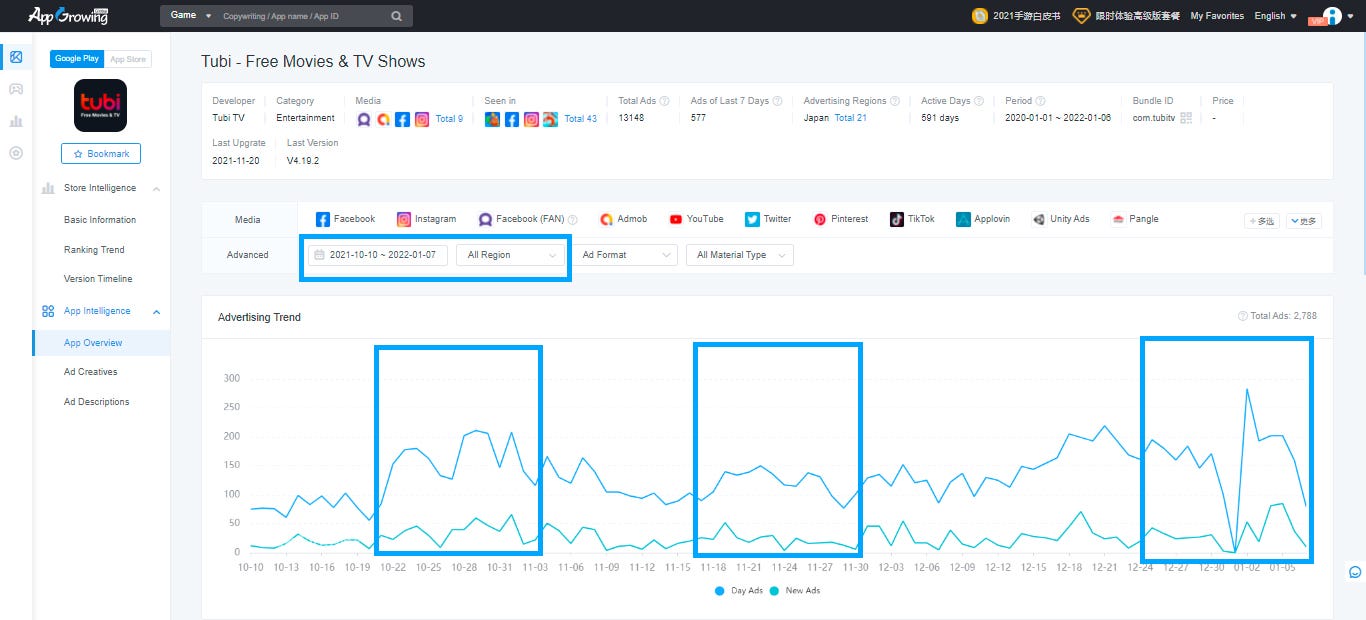Viewport: 1366px width, 620px height.
Task: Click the first app icon under Seen in
Action: pos(493,119)
